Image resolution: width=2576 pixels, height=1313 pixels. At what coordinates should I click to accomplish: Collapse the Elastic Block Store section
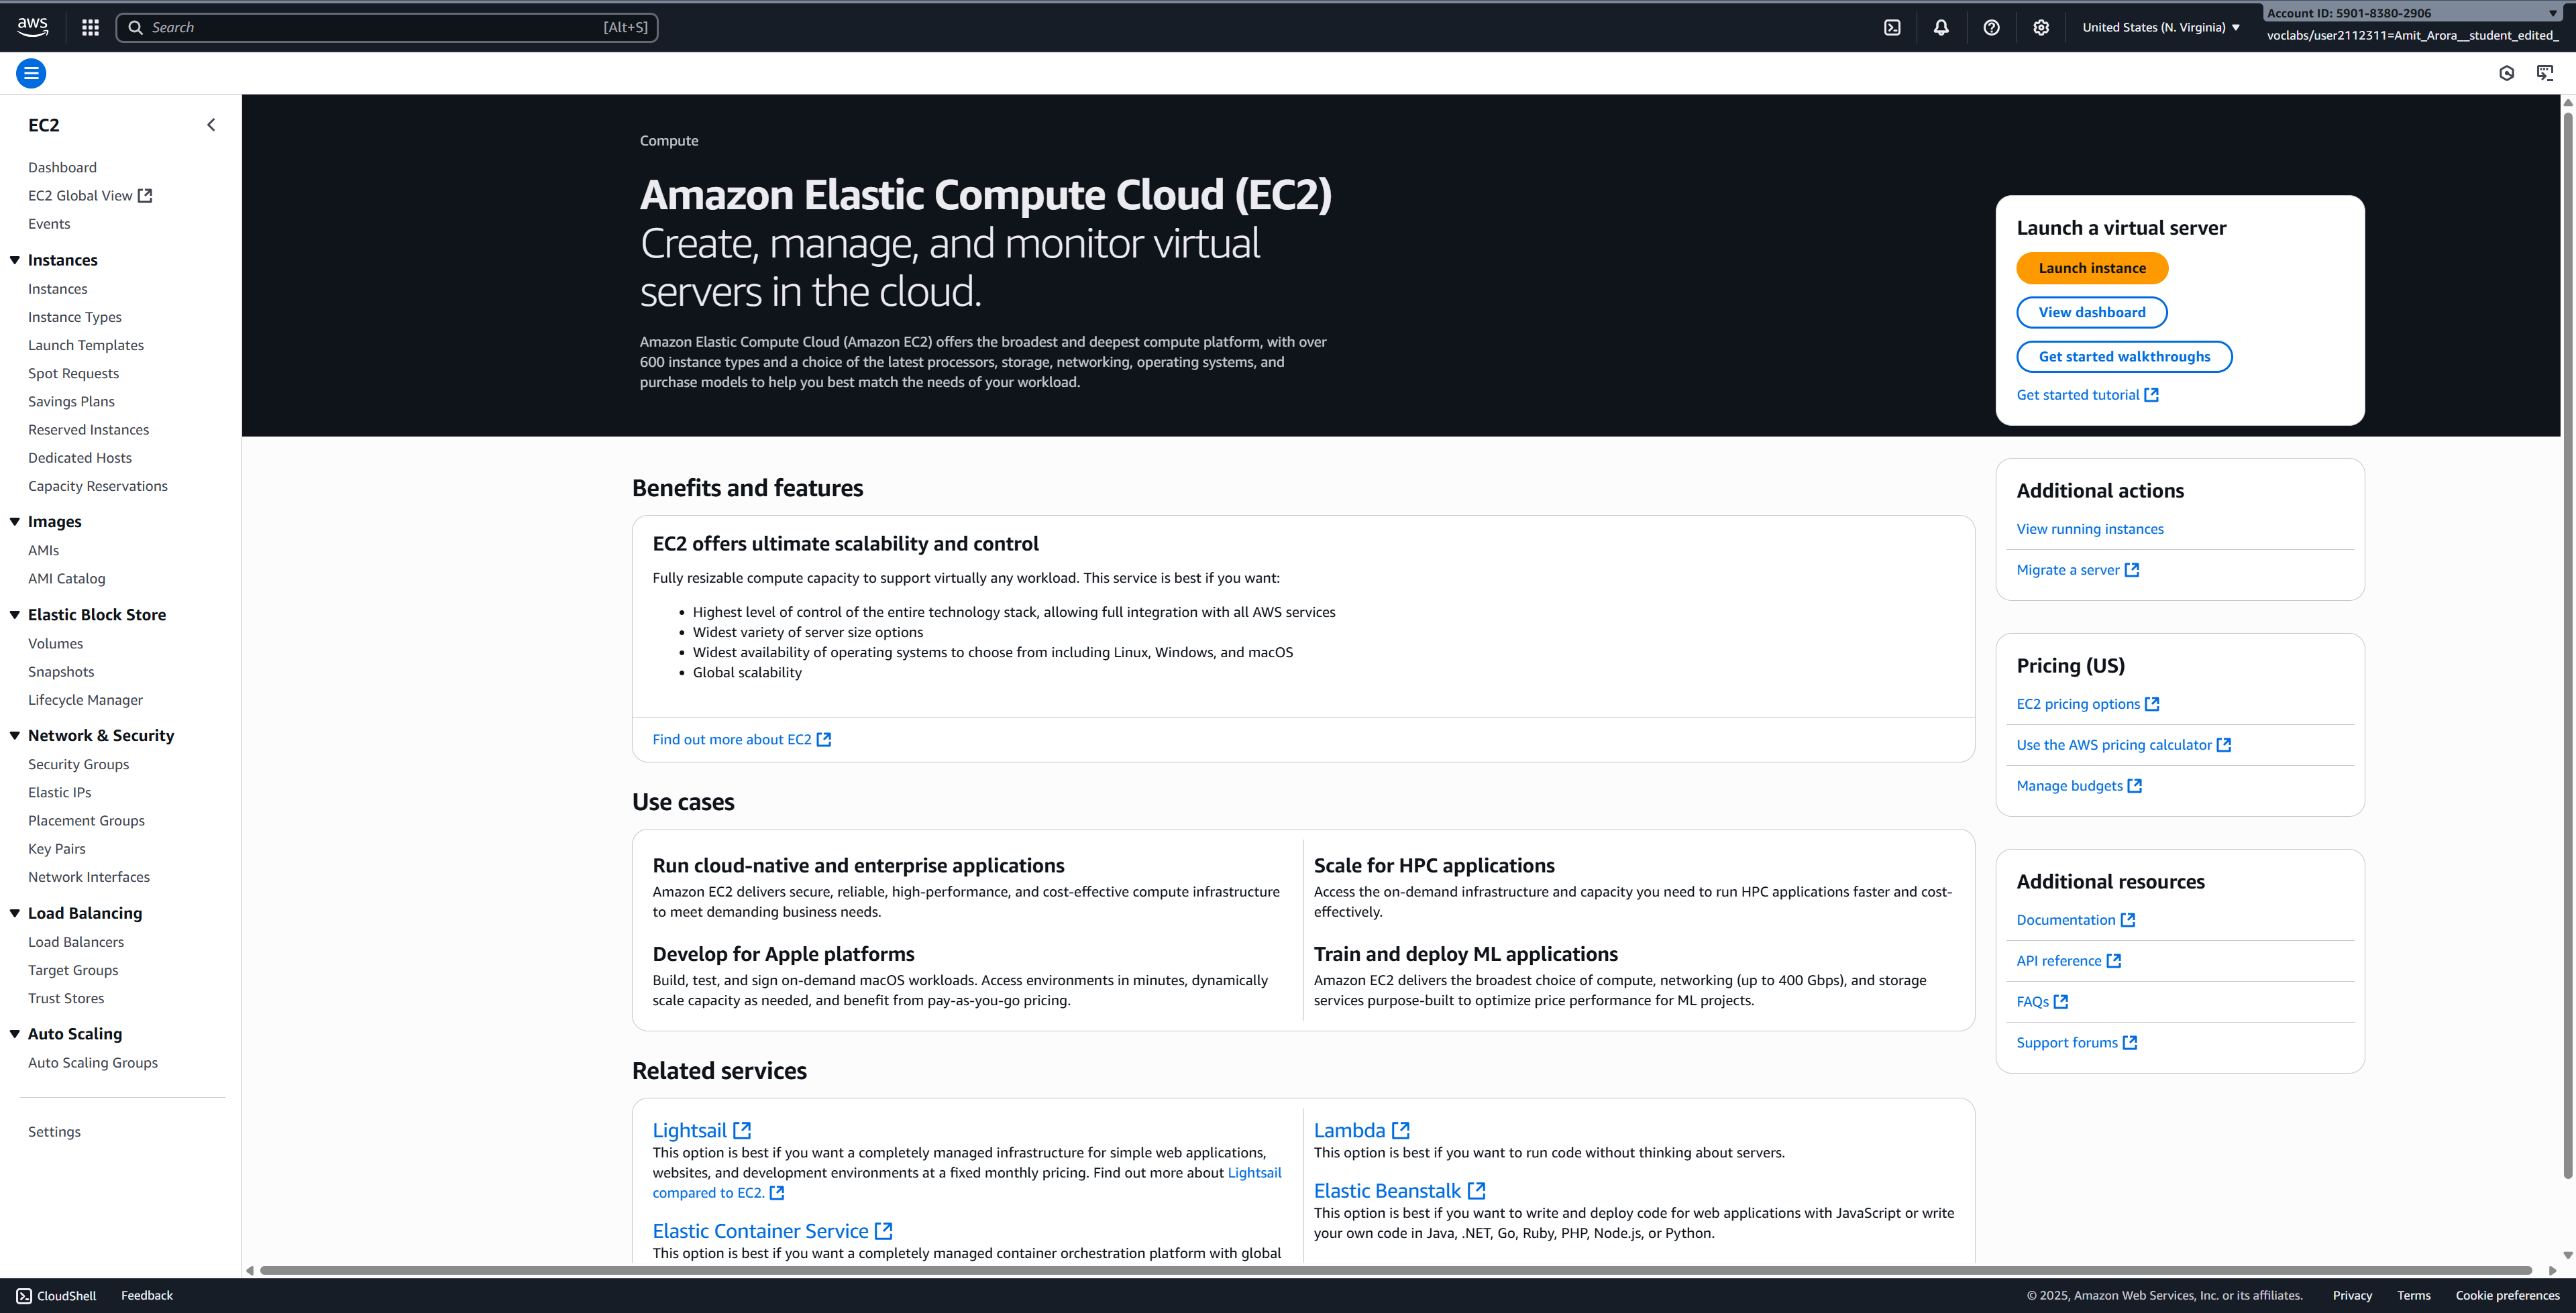[x=15, y=615]
